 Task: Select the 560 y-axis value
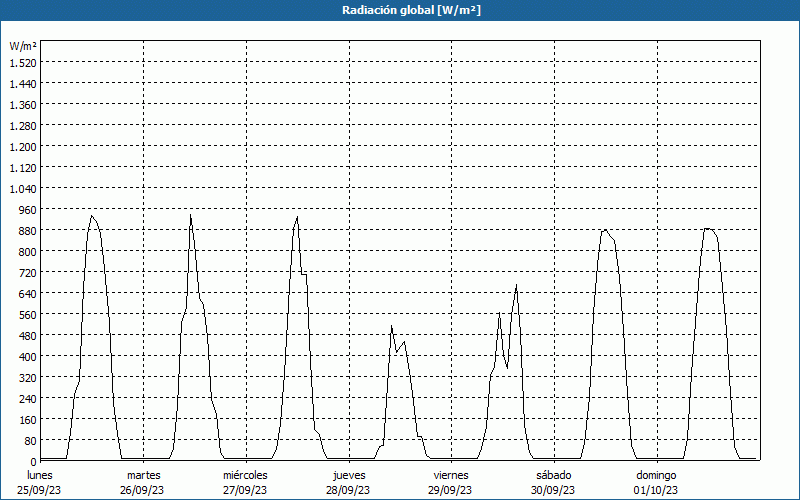point(28,315)
